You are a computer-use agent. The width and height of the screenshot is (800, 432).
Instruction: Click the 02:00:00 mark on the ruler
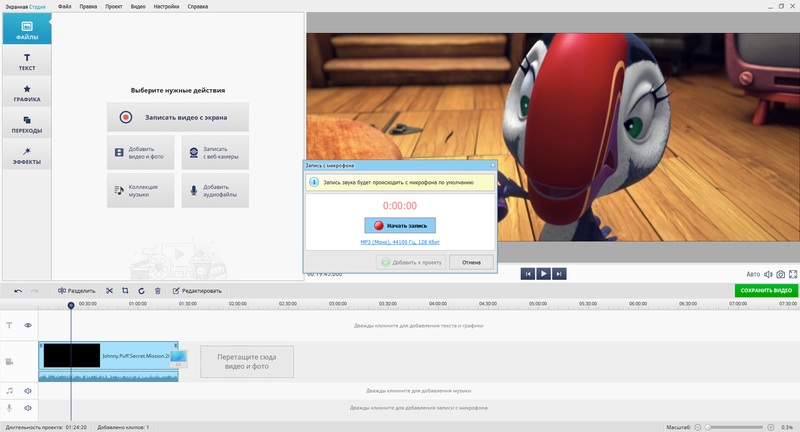[x=238, y=303]
